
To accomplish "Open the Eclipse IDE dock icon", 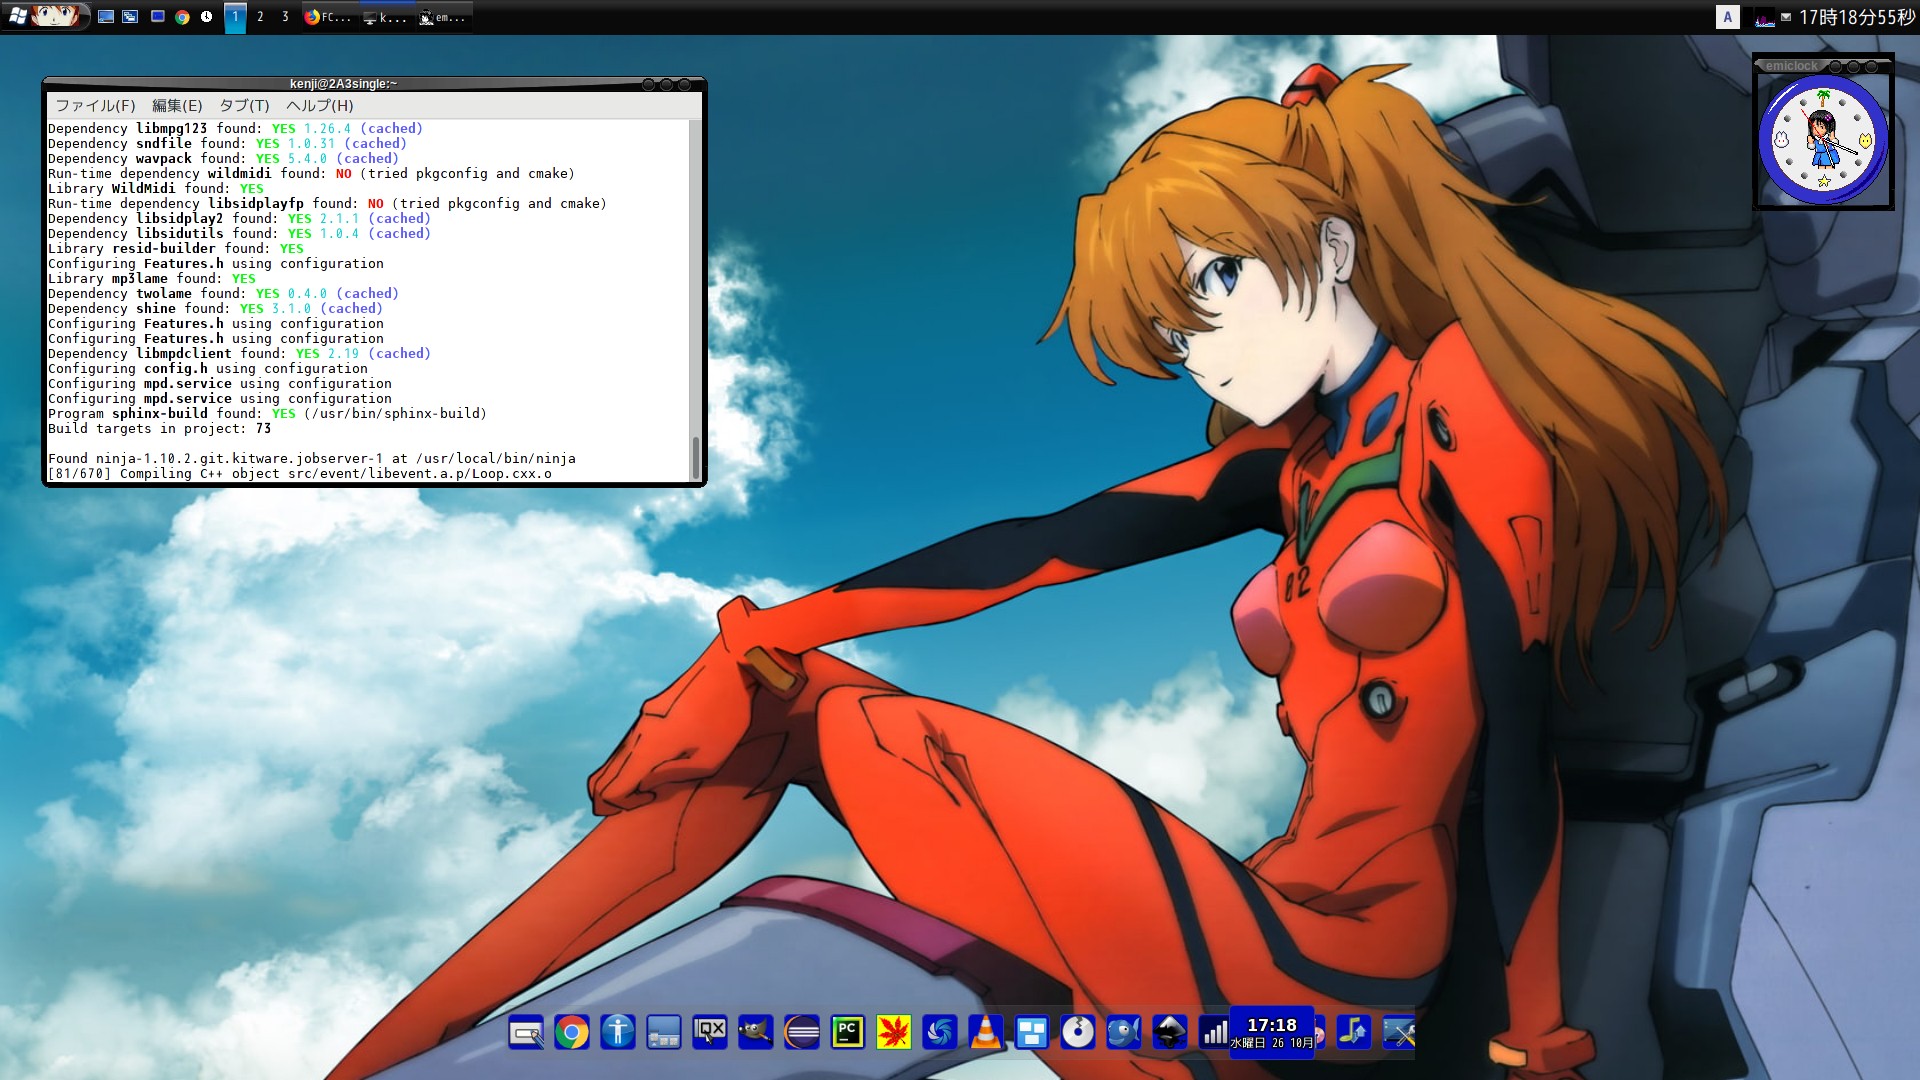I will [x=802, y=1033].
